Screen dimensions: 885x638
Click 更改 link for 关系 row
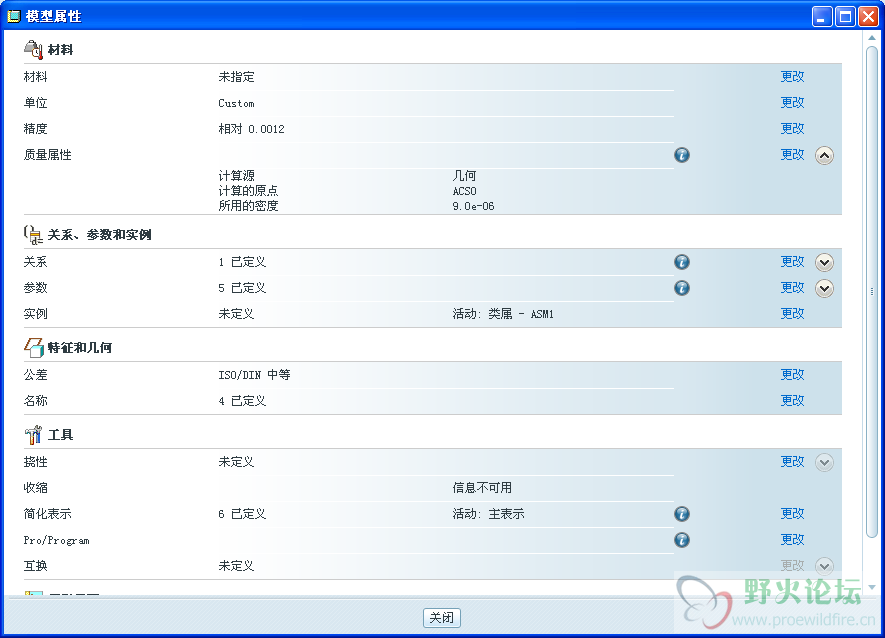792,261
